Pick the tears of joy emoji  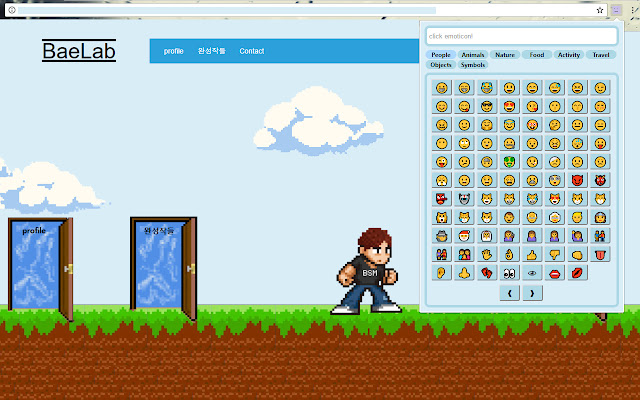click(x=487, y=88)
